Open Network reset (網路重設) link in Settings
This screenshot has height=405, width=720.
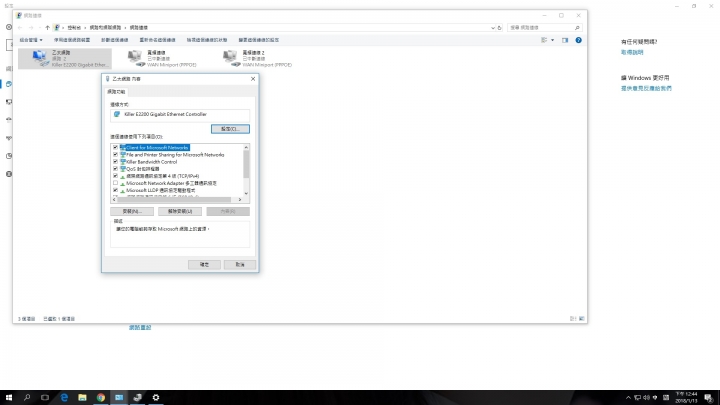point(140,327)
